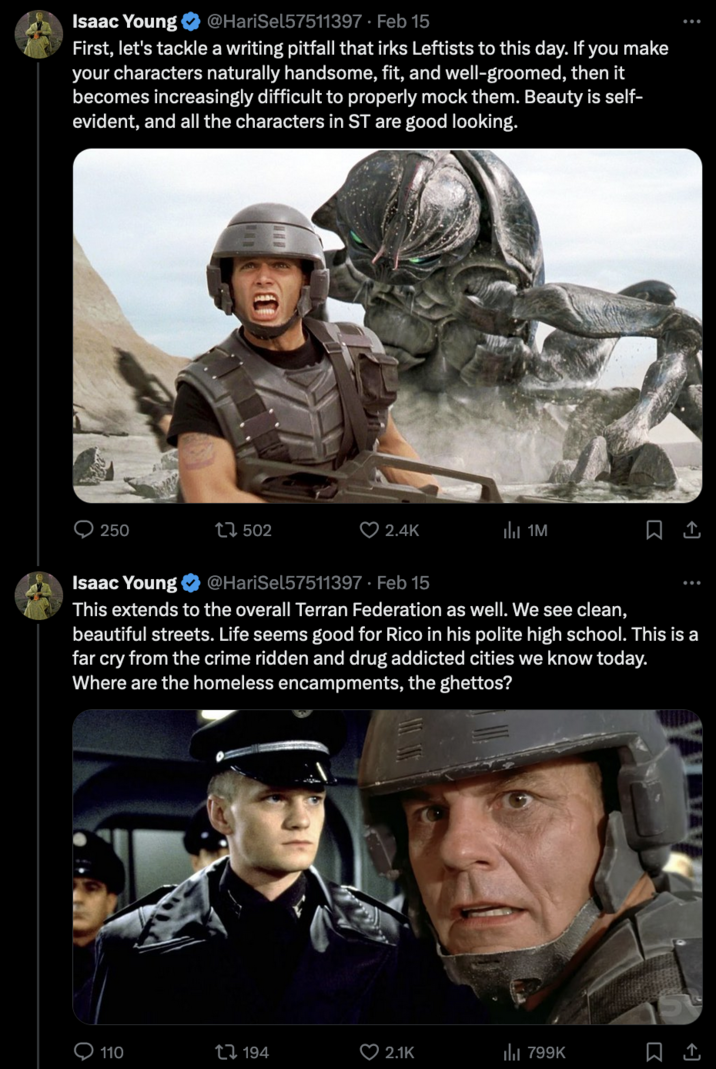The height and width of the screenshot is (1069, 716).
Task: Click Isaac Young's avatar on first tweet
Action: 38,34
